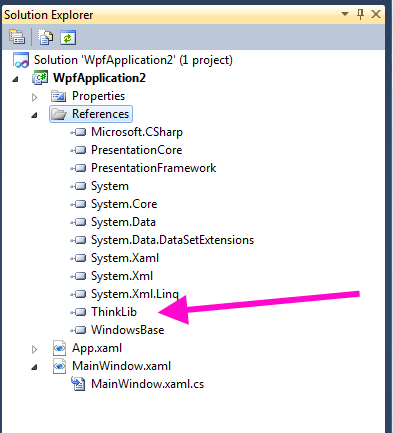
Task: Click the Refresh toolbar icon
Action: 68,37
